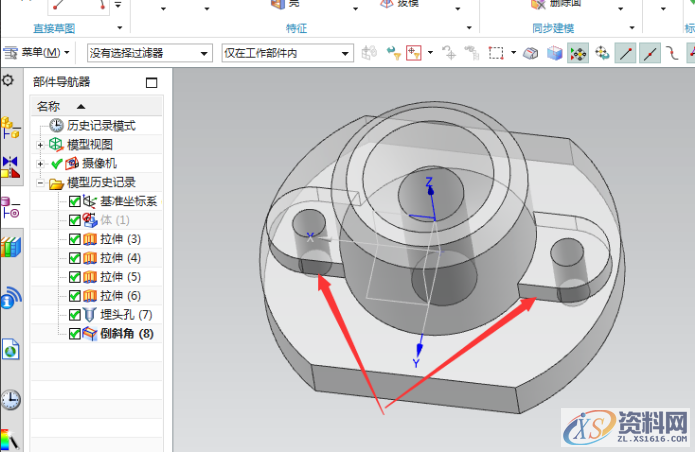Toggle the 拉伸 (3) feature checkbox
Image resolution: width=695 pixels, height=452 pixels.
75,239
